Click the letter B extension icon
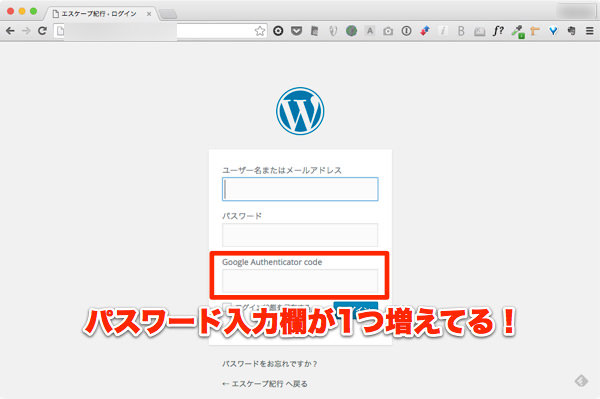The width and height of the screenshot is (600, 399). click(461, 31)
